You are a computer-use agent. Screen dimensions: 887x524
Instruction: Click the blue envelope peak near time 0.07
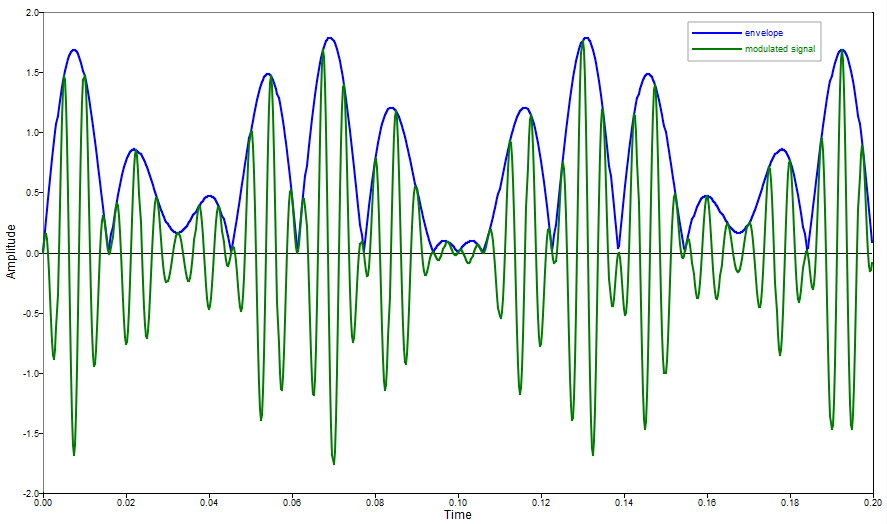coord(329,38)
